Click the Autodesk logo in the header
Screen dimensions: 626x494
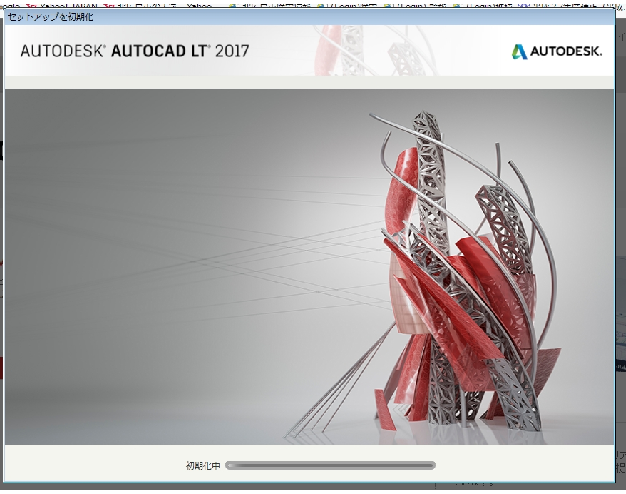coord(557,52)
